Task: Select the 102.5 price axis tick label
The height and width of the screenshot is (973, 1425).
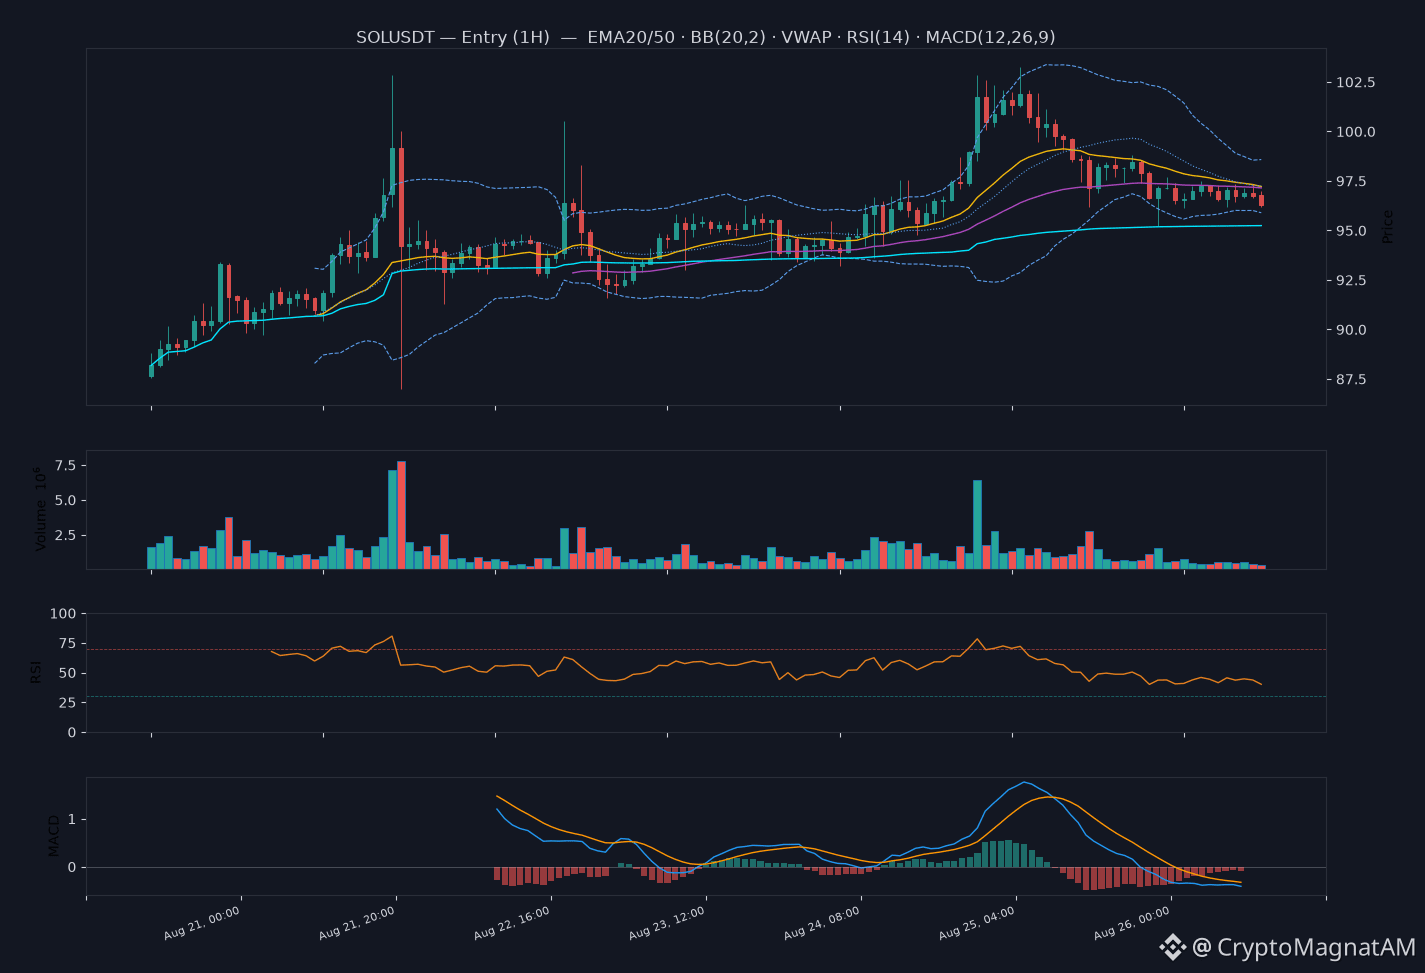Action: pyautogui.click(x=1356, y=82)
